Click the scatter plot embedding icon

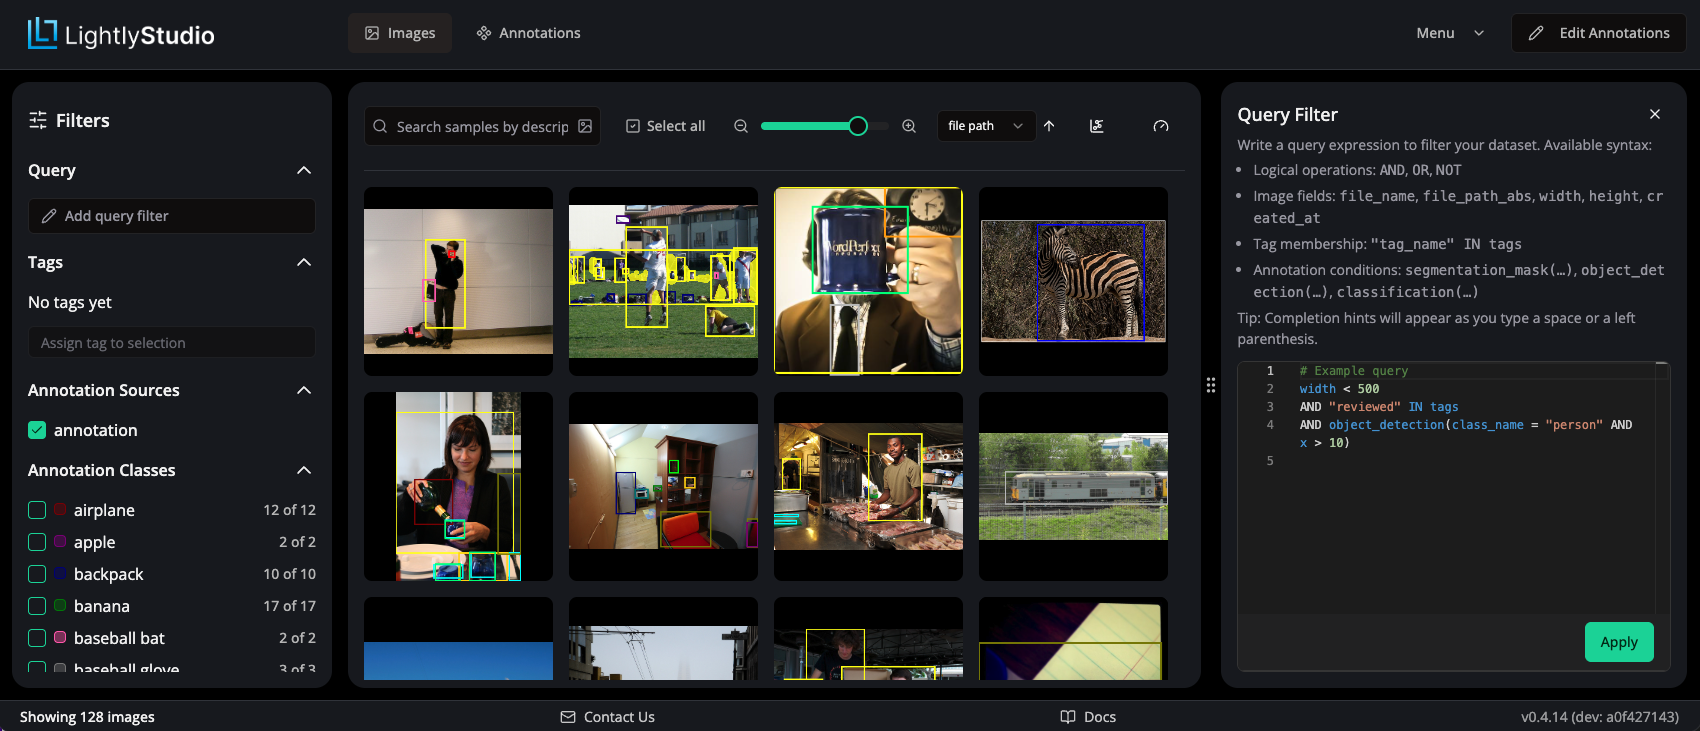pos(1097,126)
